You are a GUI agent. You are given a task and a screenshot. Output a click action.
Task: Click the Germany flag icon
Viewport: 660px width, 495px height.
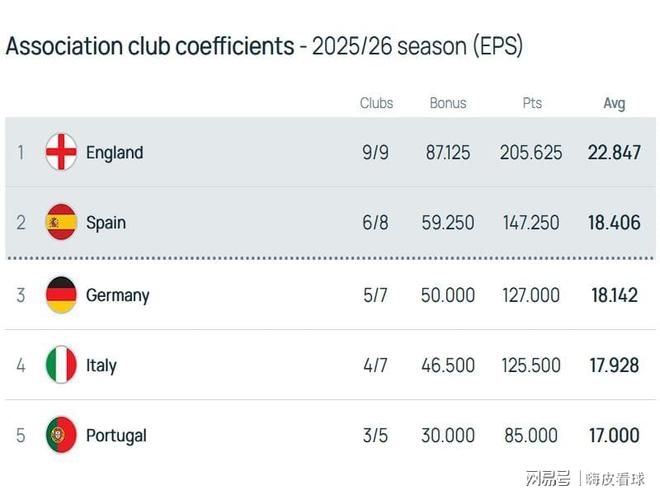(61, 295)
